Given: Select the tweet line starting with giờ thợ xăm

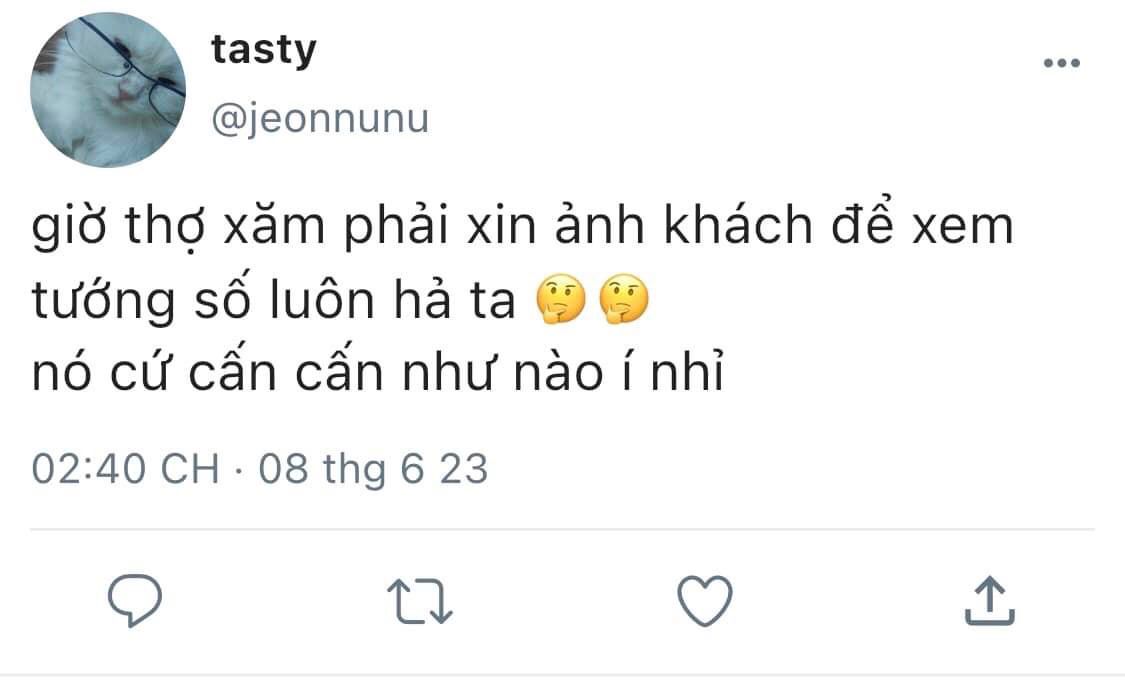Looking at the screenshot, I should click(523, 227).
